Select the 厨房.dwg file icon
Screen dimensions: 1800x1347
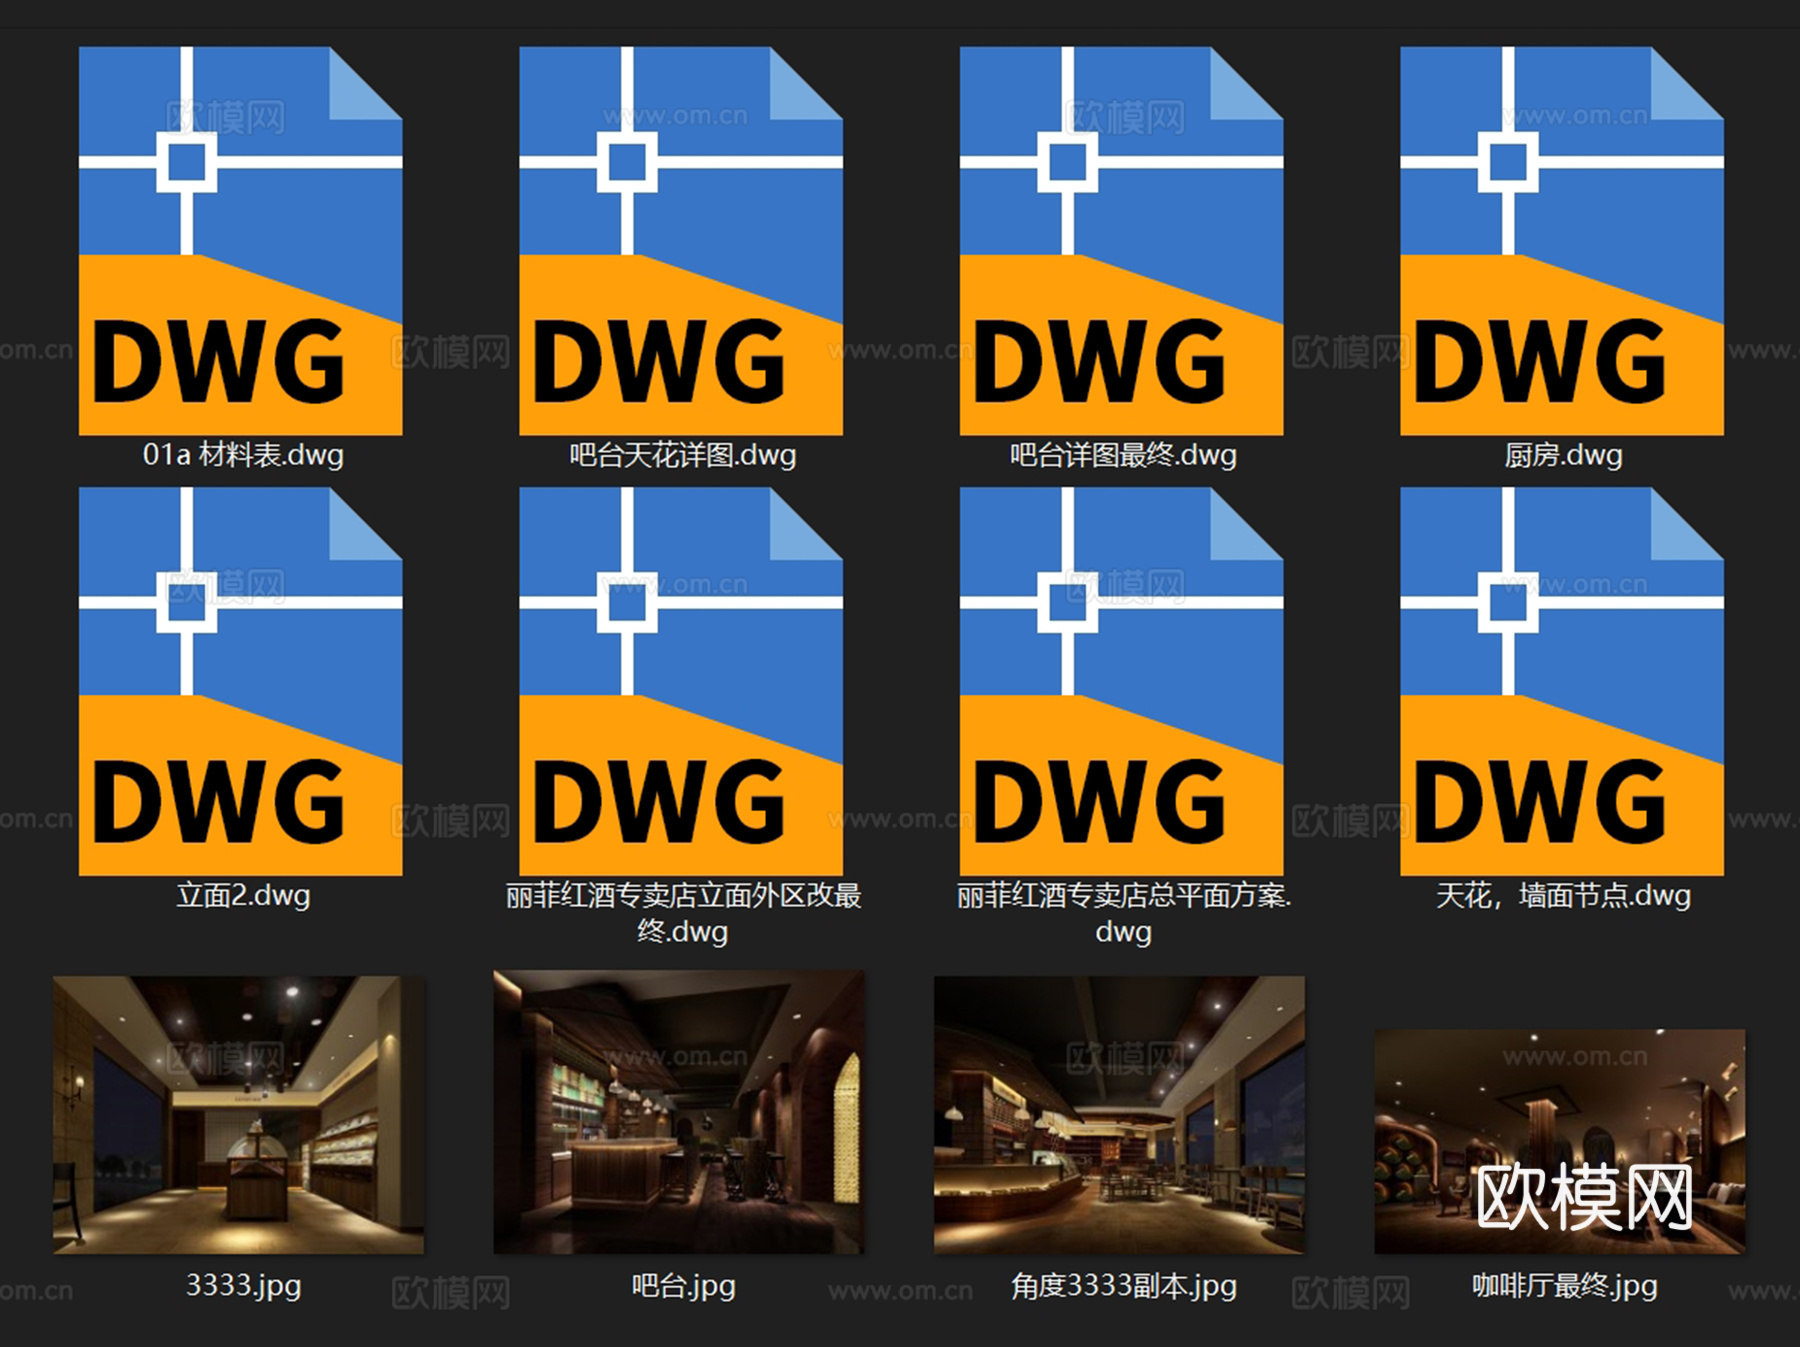click(1562, 241)
